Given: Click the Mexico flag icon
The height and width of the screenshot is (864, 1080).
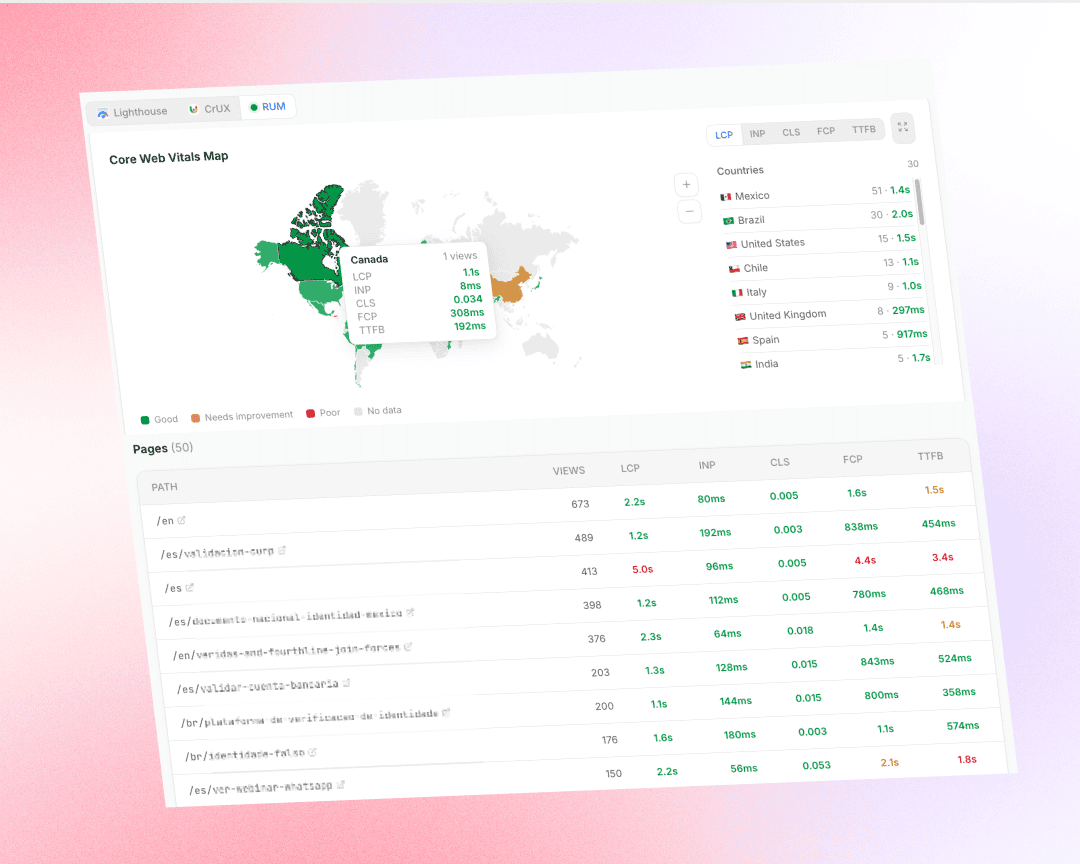Looking at the screenshot, I should point(725,197).
